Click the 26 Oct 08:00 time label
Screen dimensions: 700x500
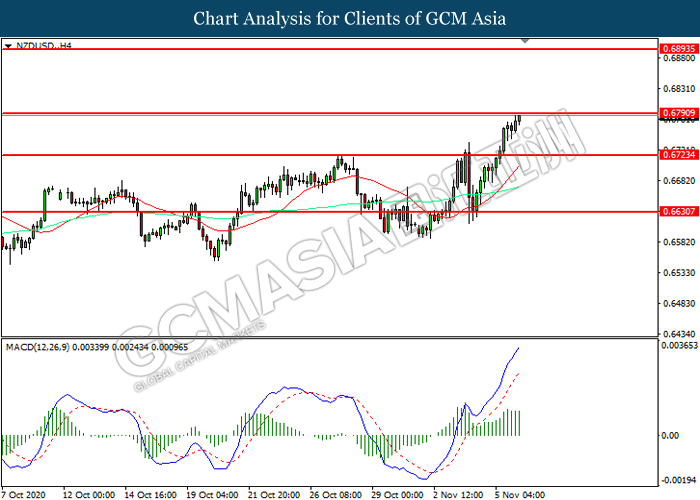point(335,495)
